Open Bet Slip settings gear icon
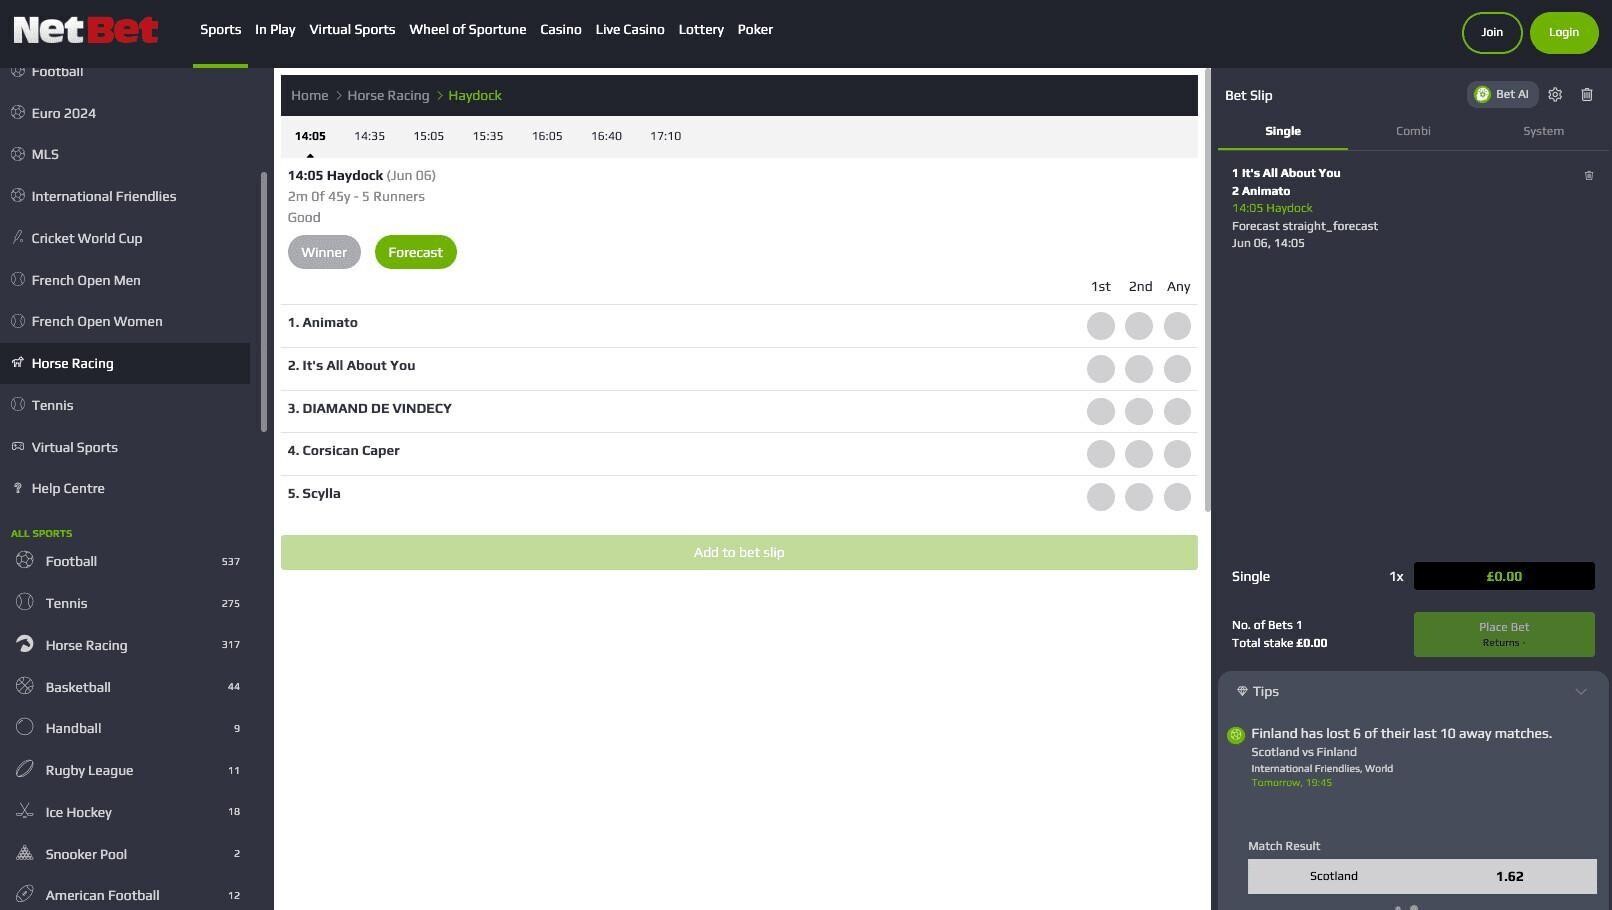Viewport: 1612px width, 910px height. point(1555,95)
